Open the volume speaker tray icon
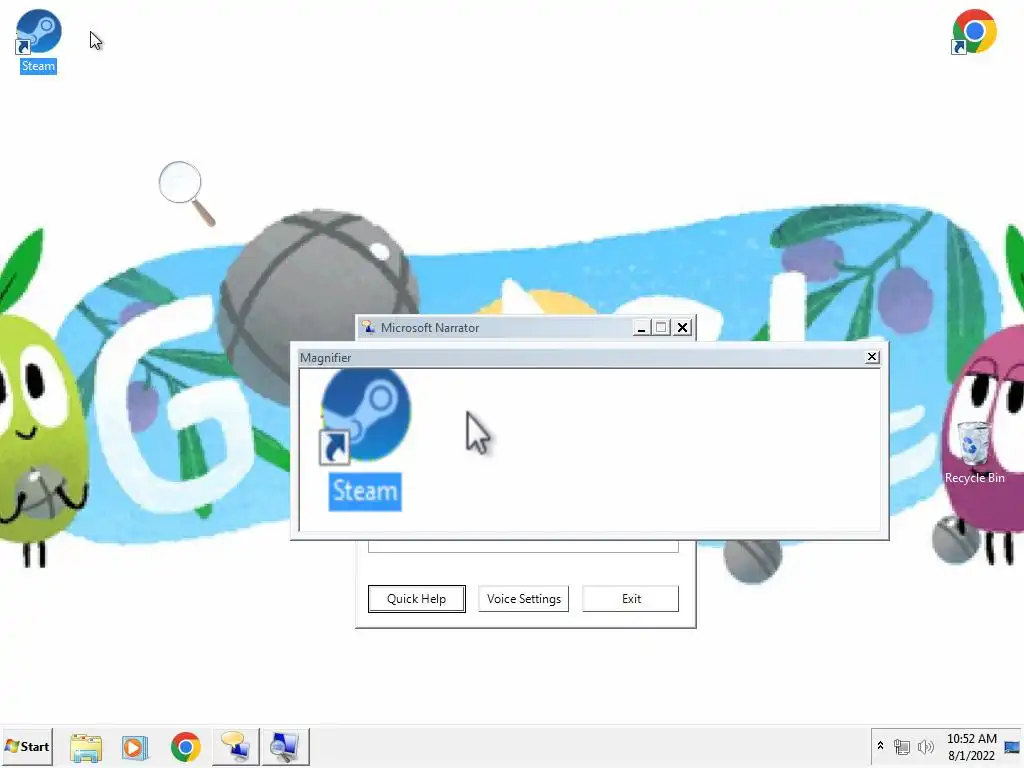Image resolution: width=1024 pixels, height=768 pixels. pyautogui.click(x=925, y=746)
